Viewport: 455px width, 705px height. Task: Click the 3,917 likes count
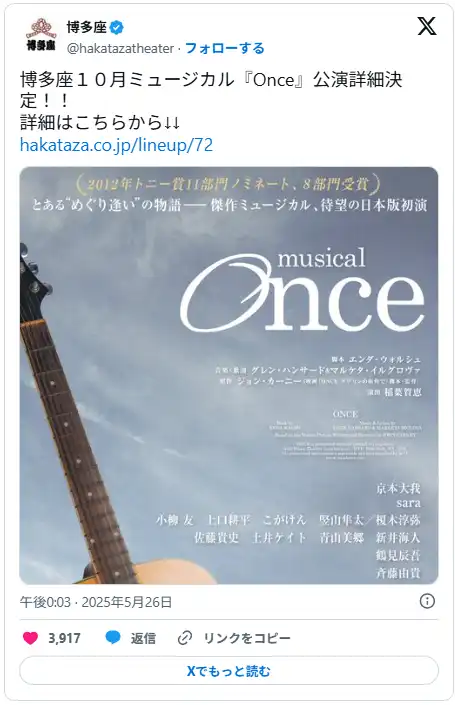[x=64, y=638]
